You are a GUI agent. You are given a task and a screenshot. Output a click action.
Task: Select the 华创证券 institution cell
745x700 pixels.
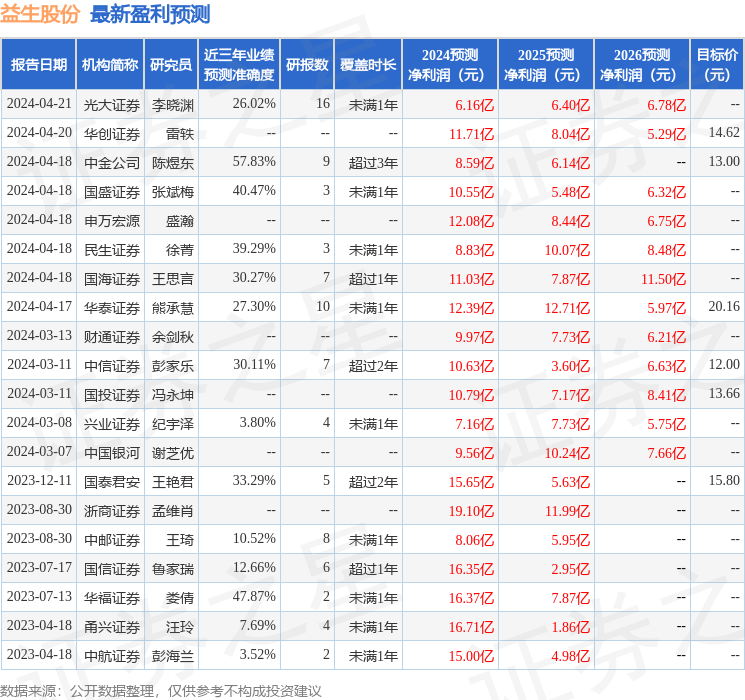tap(112, 134)
